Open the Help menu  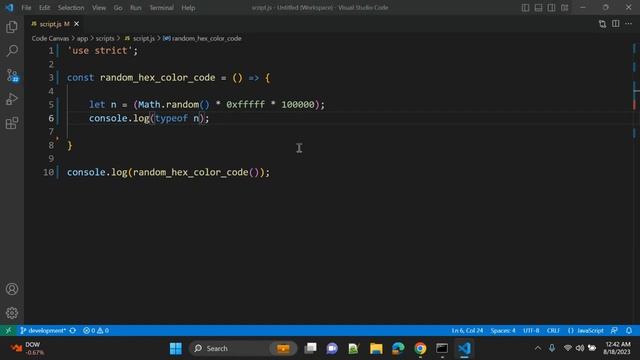[188, 8]
